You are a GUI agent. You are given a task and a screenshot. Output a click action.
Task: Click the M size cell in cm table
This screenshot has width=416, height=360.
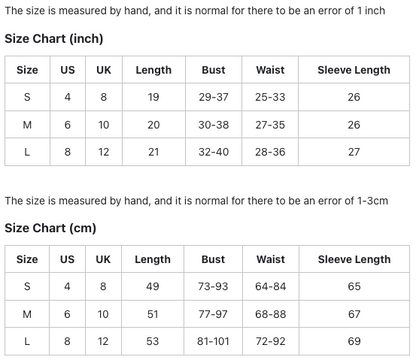[x=27, y=314]
